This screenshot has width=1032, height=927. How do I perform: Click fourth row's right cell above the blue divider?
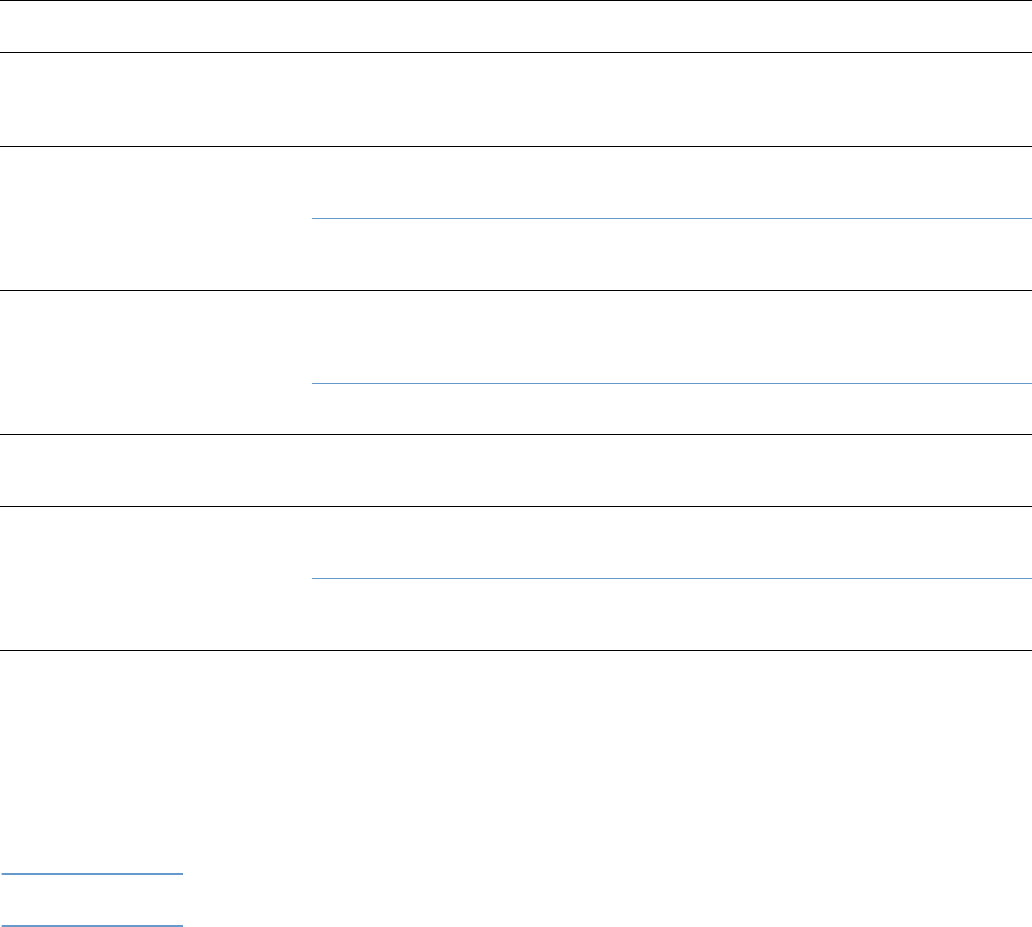click(x=670, y=337)
